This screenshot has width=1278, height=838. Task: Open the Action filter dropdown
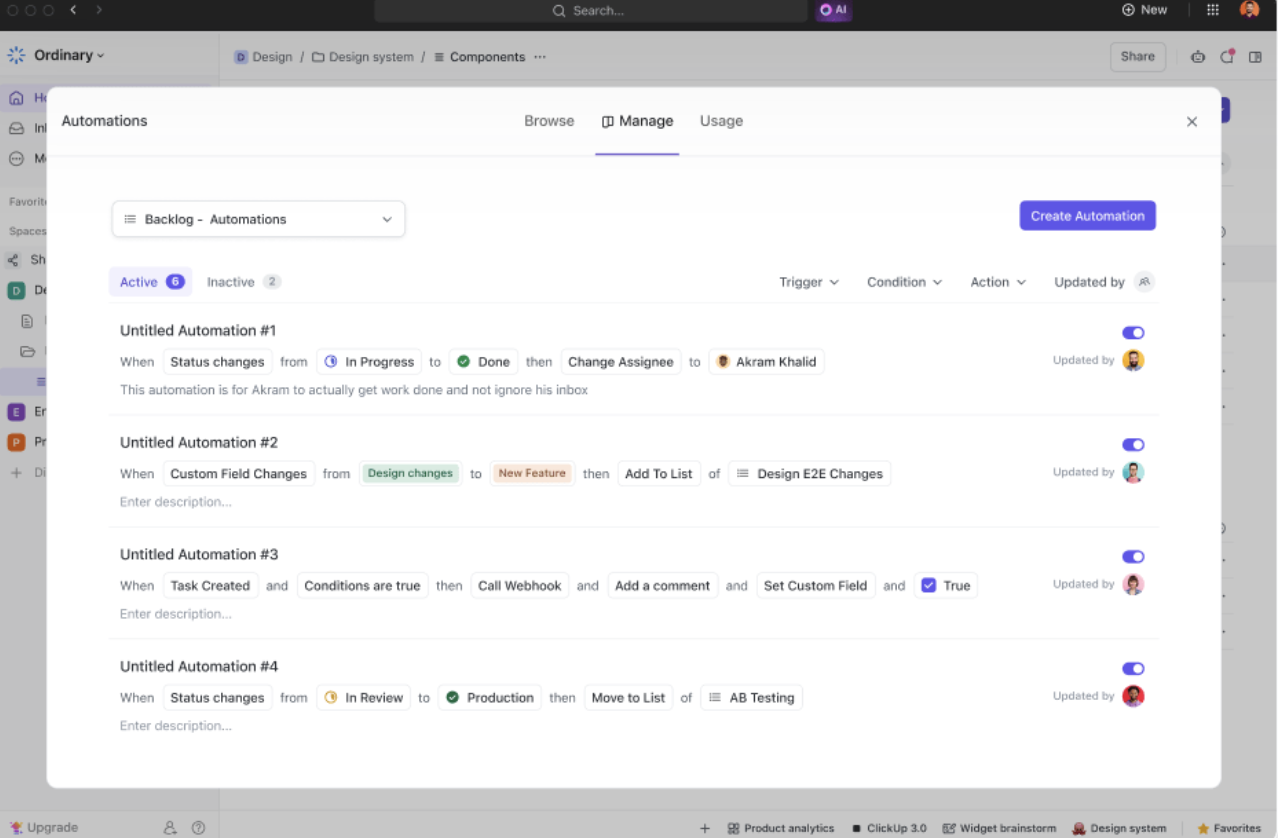998,282
